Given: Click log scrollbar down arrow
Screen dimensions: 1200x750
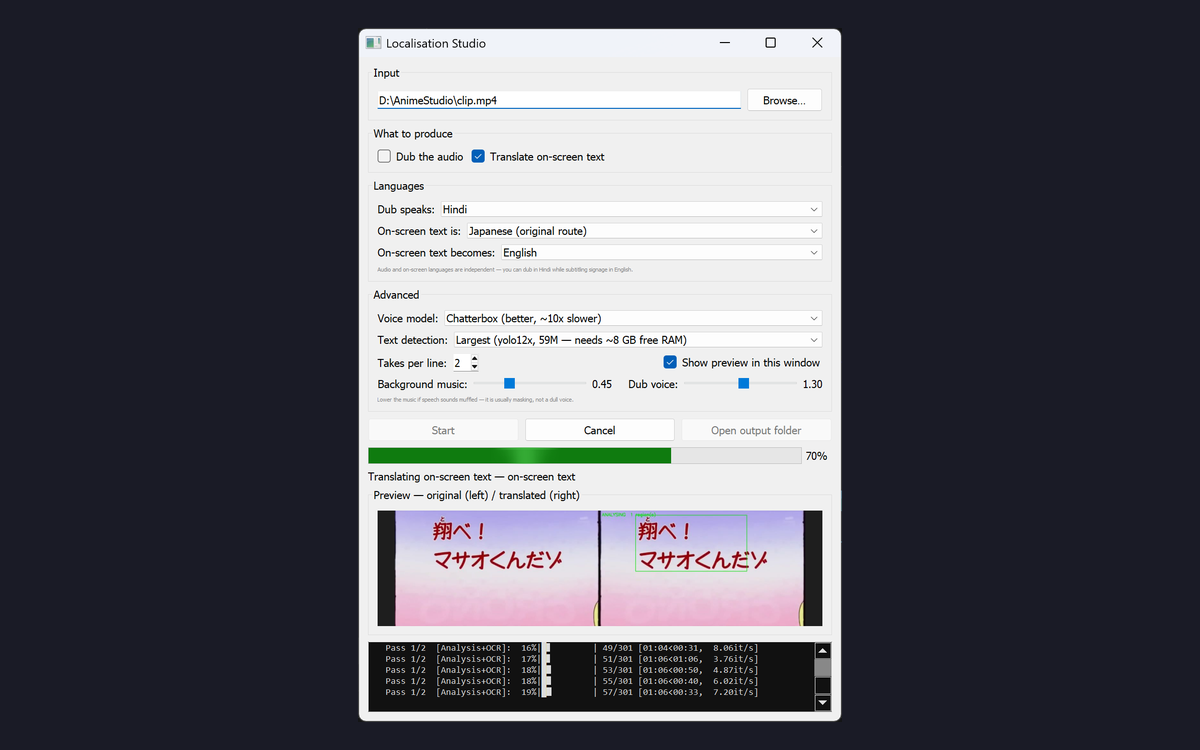Looking at the screenshot, I should [823, 703].
